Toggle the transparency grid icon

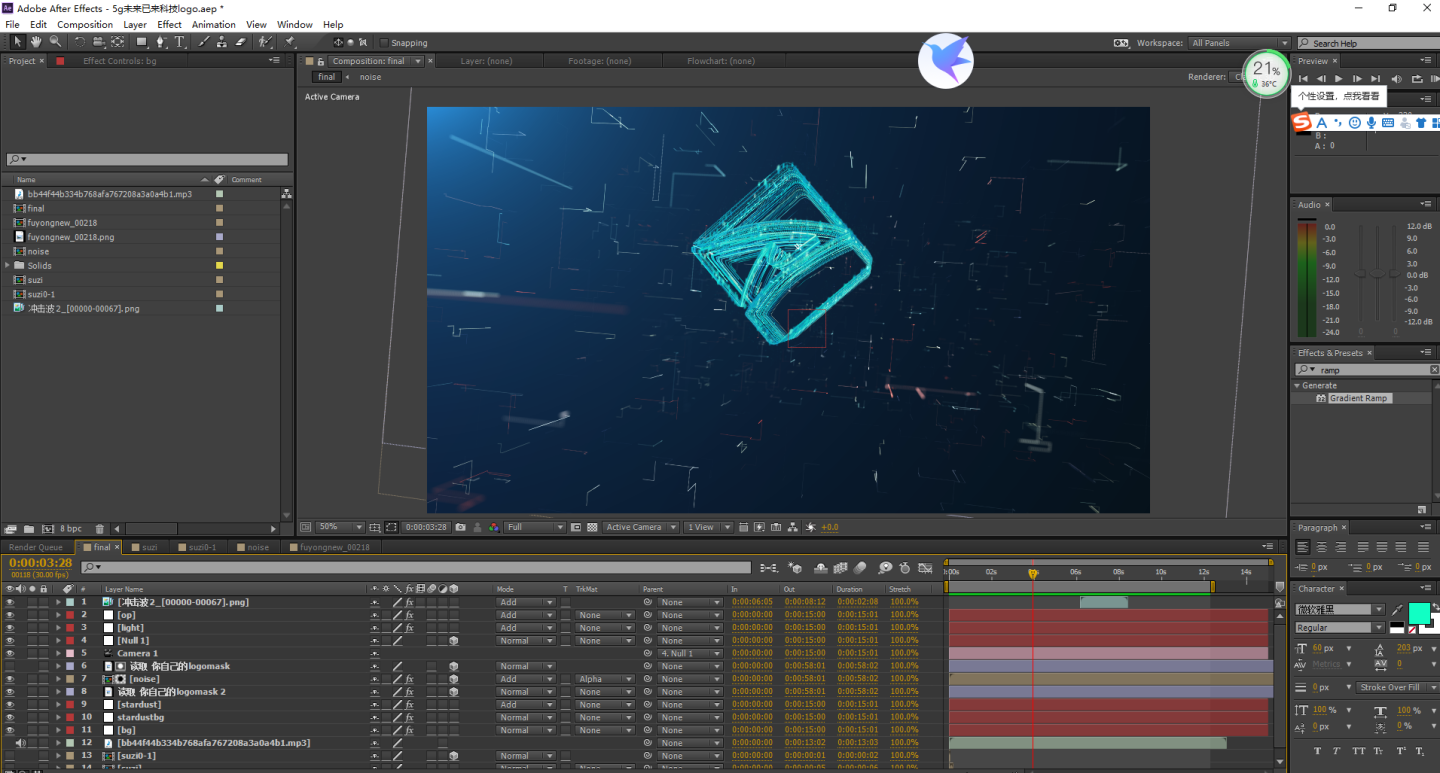pyautogui.click(x=592, y=527)
